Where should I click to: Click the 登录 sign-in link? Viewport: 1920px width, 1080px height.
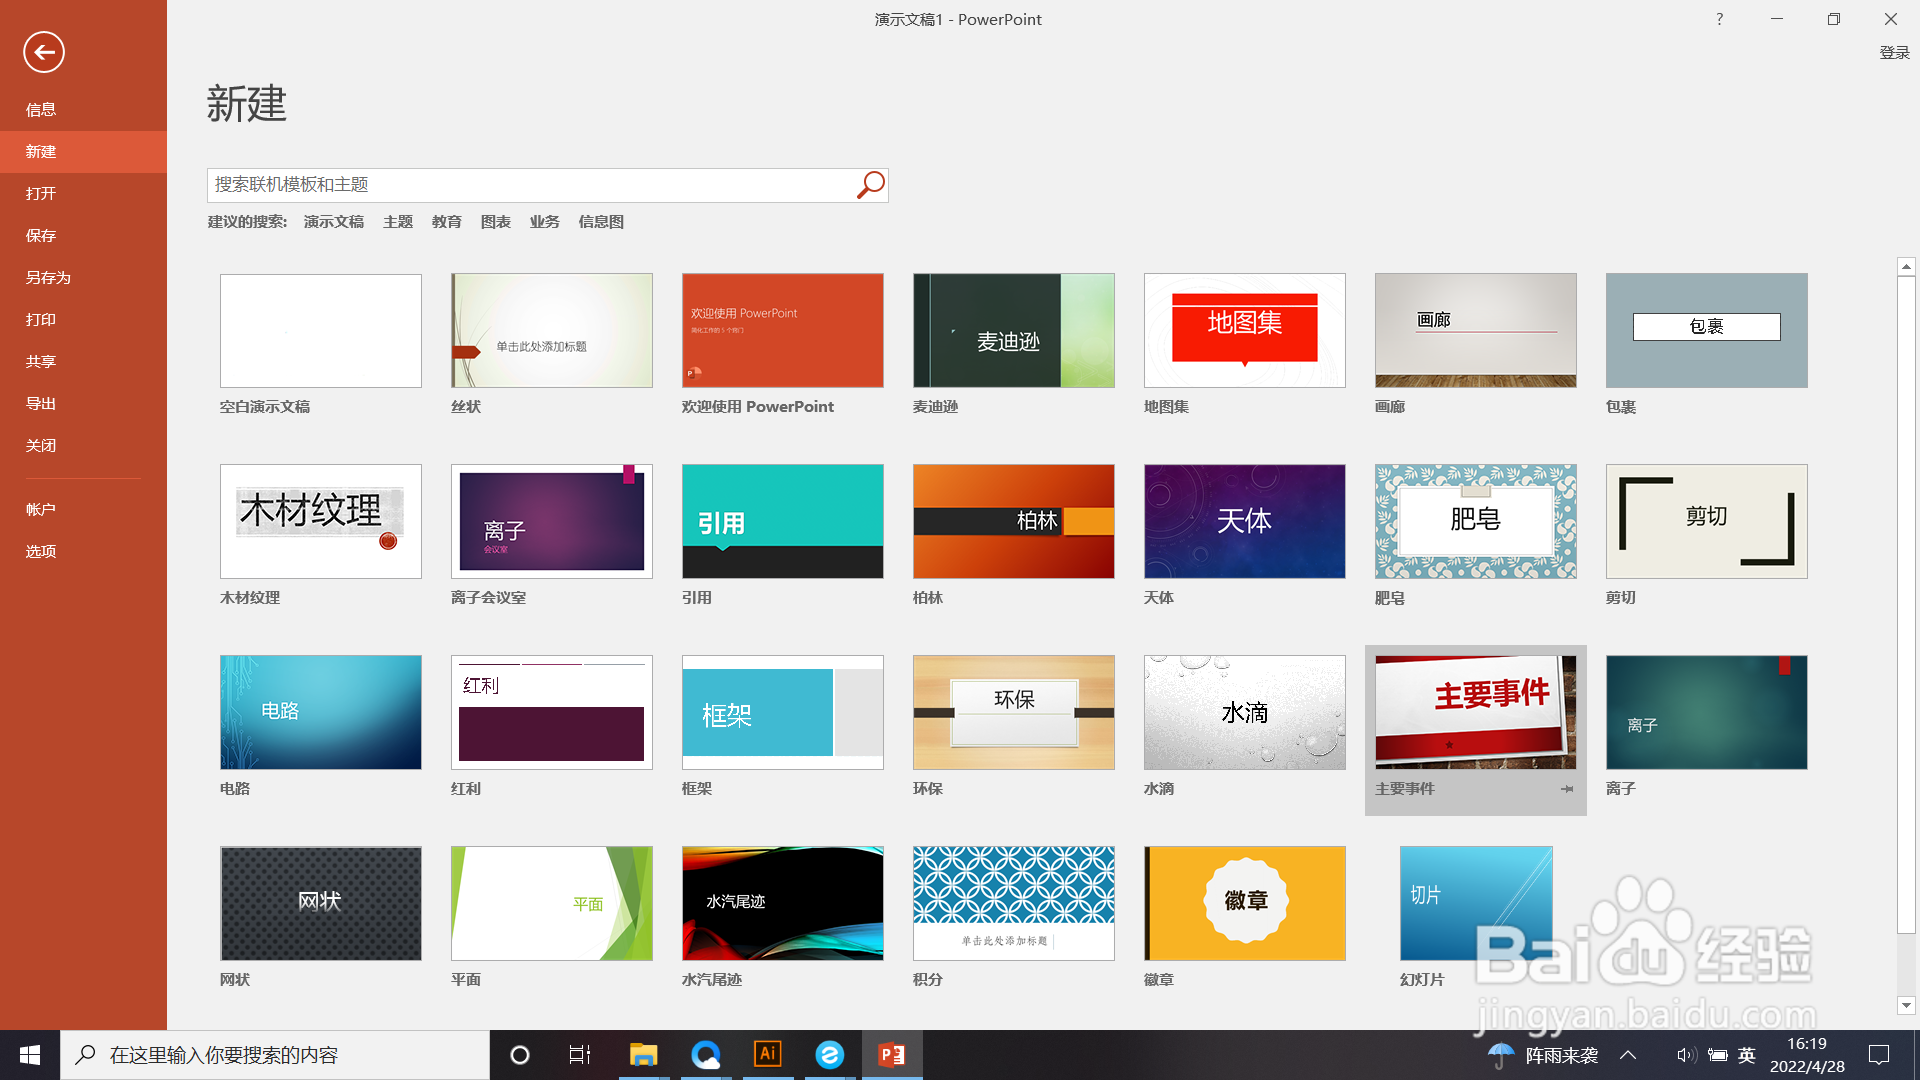pyautogui.click(x=1894, y=53)
